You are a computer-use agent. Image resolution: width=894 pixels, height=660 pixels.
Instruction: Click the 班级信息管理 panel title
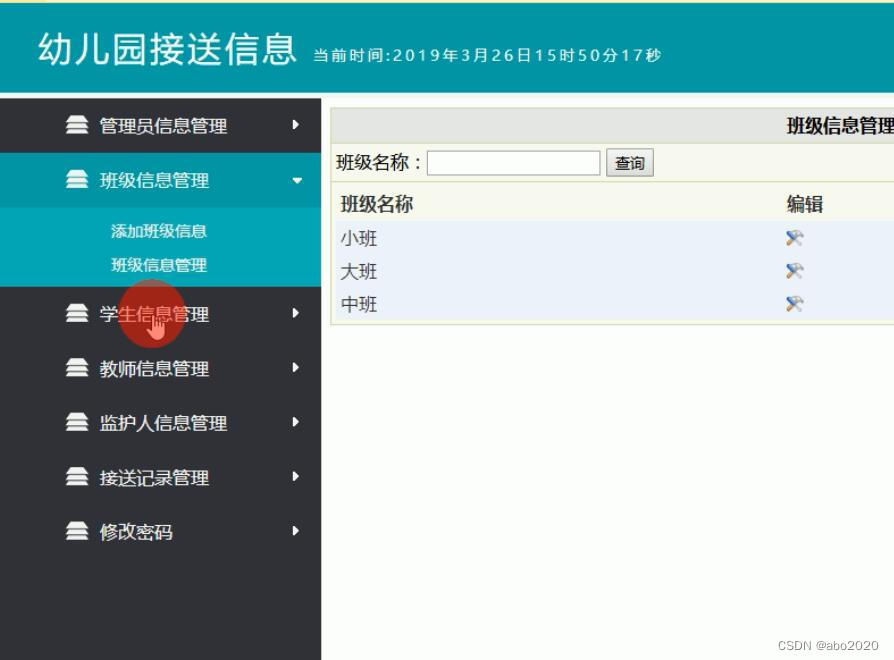(840, 125)
